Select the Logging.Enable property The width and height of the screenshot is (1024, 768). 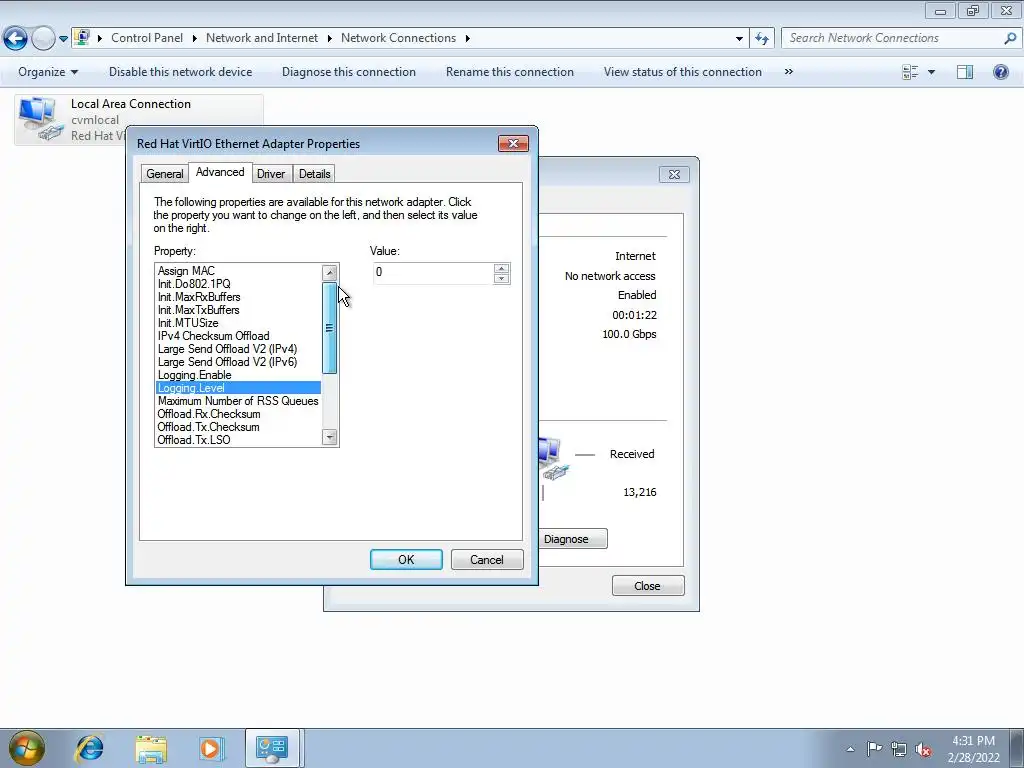238,376
